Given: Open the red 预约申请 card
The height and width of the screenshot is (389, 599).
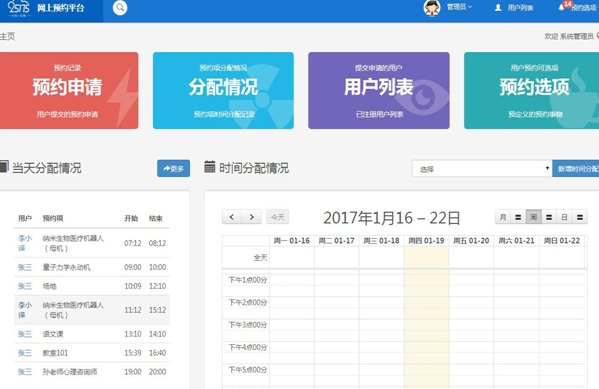Looking at the screenshot, I should coord(69,91).
